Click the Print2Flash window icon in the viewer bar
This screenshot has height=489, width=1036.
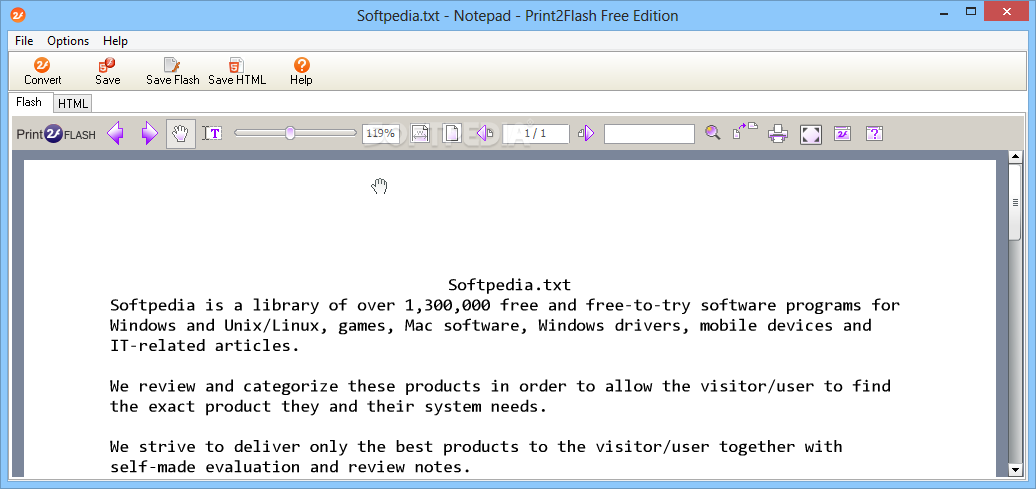pyautogui.click(x=842, y=133)
